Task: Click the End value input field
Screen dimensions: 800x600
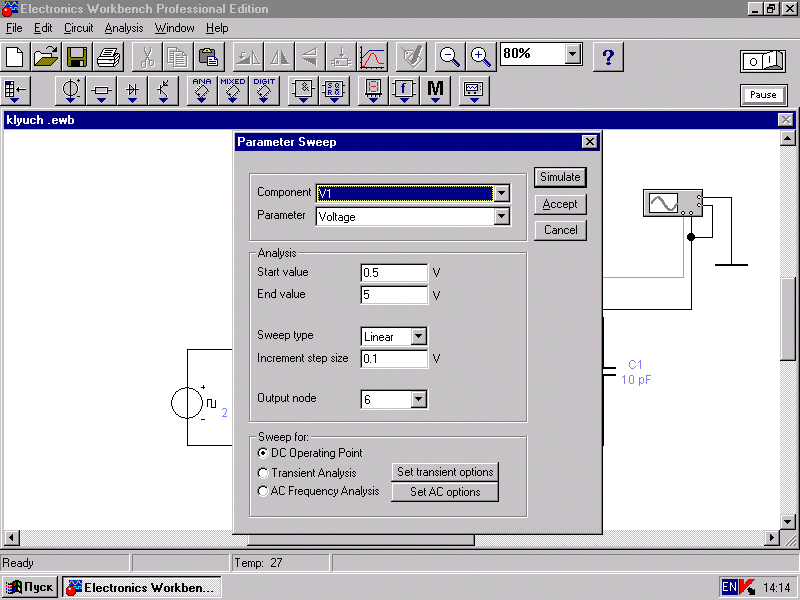Action: 394,295
